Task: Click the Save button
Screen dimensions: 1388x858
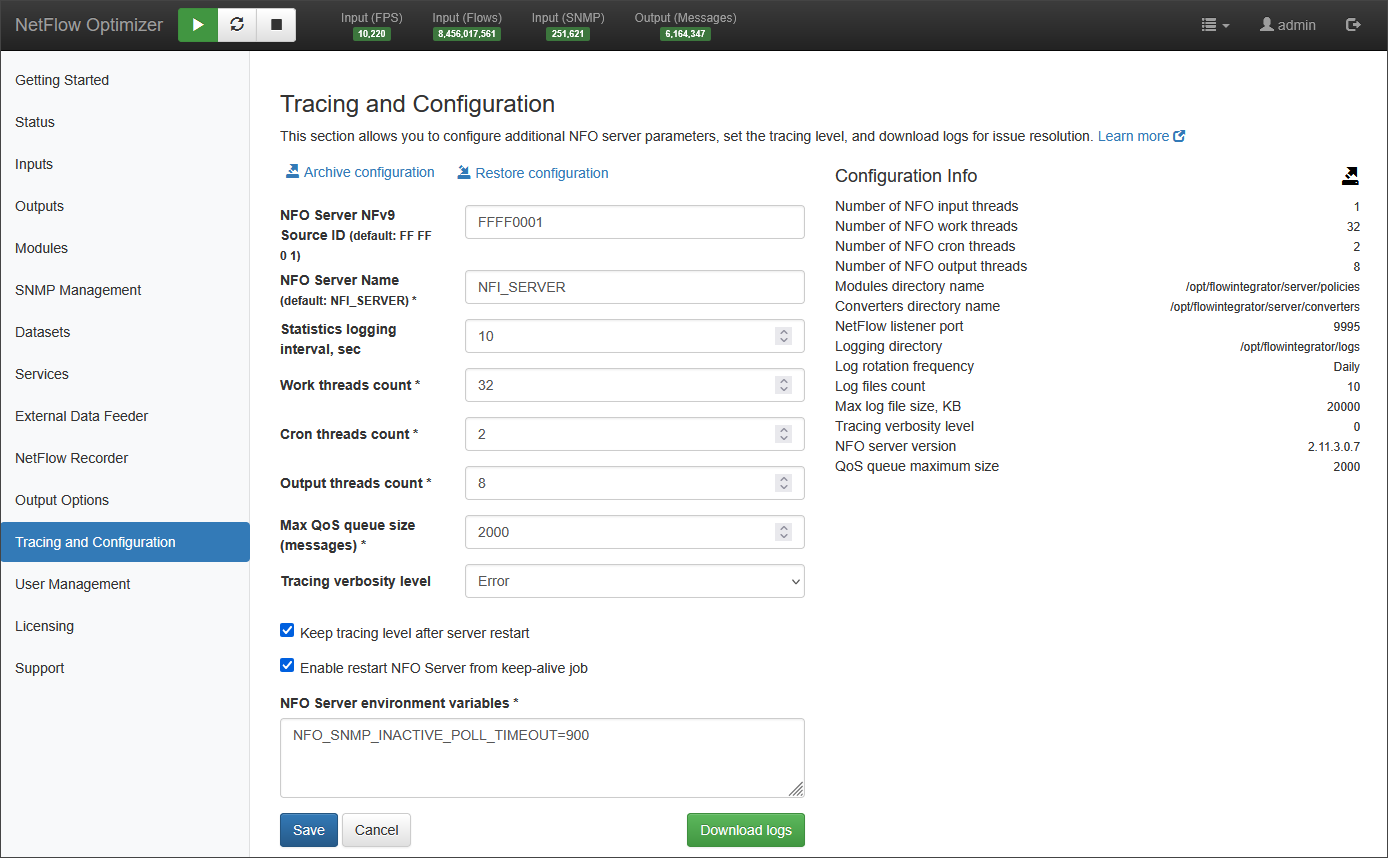Action: (x=309, y=830)
